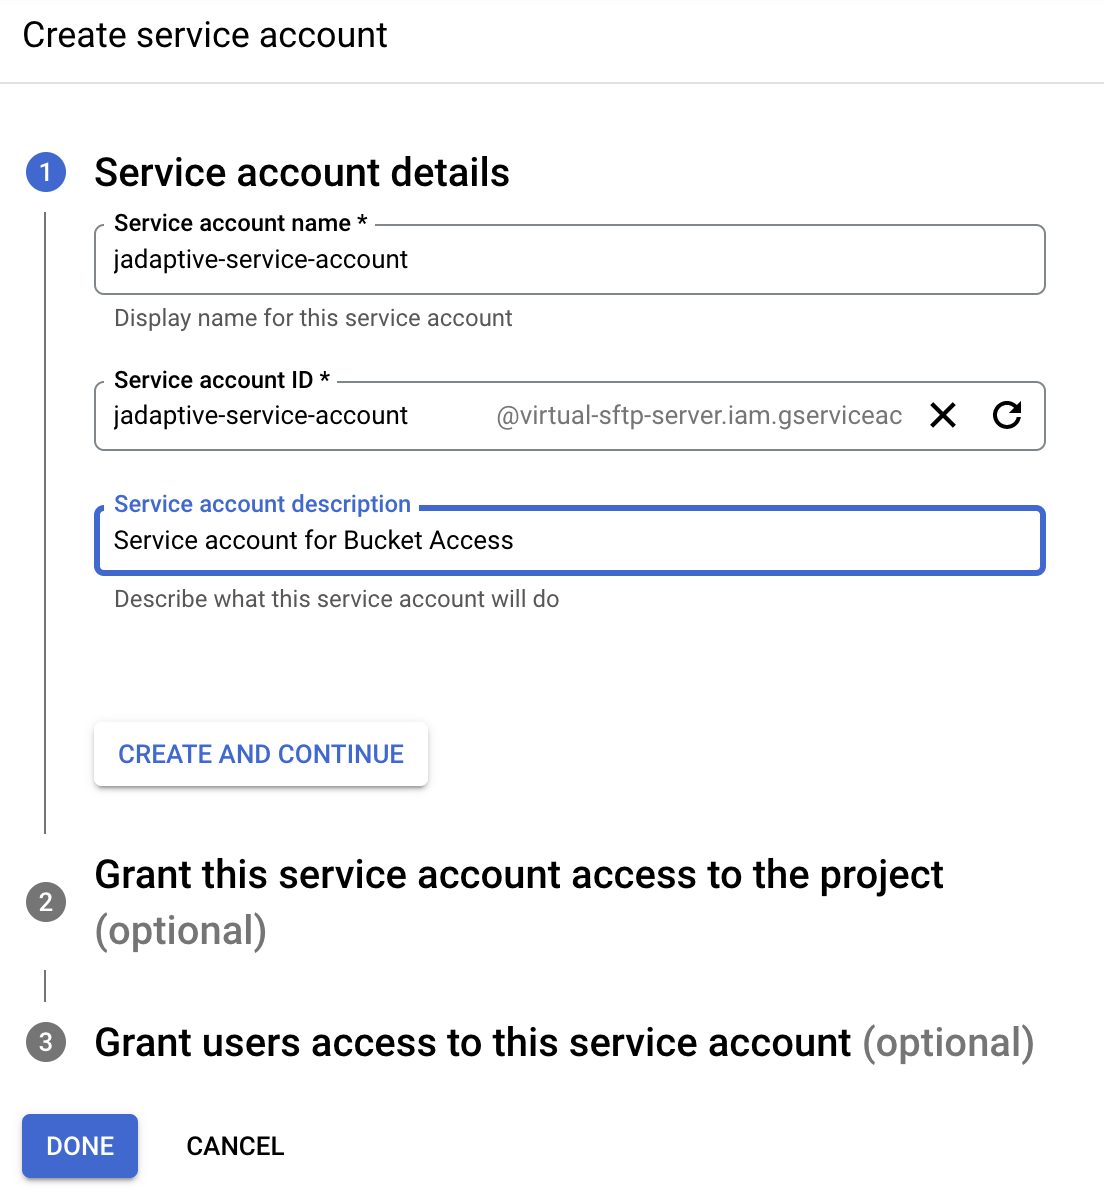The width and height of the screenshot is (1104, 1204).
Task: Regenerate the service account ID with the refresh icon
Action: coord(1007,415)
